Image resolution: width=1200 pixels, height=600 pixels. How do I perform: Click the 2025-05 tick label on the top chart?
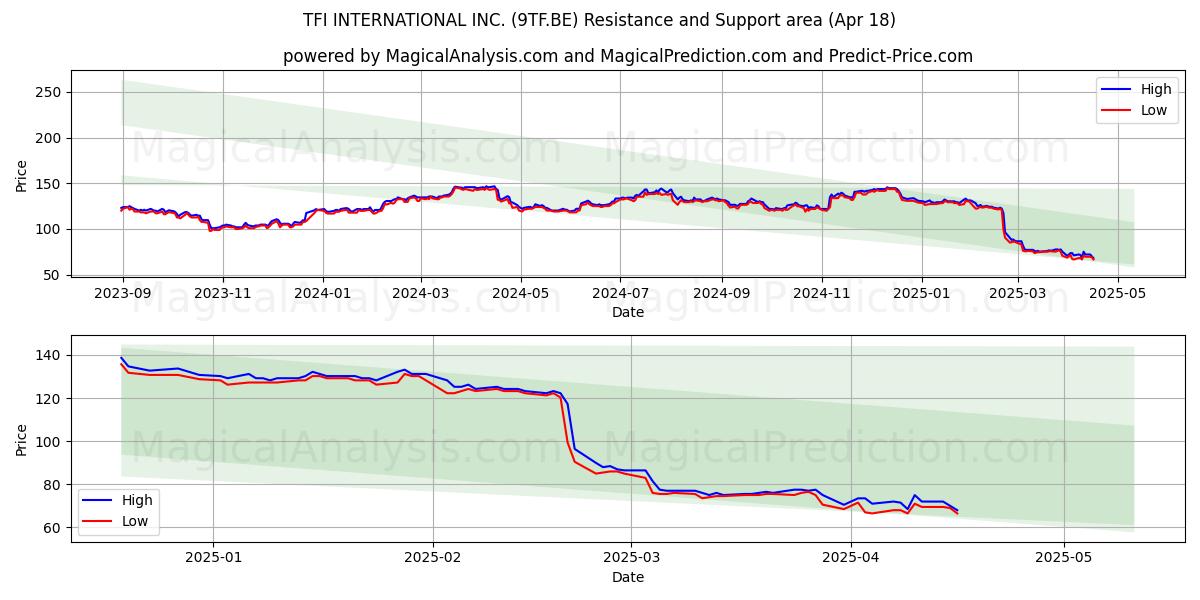coord(1117,295)
